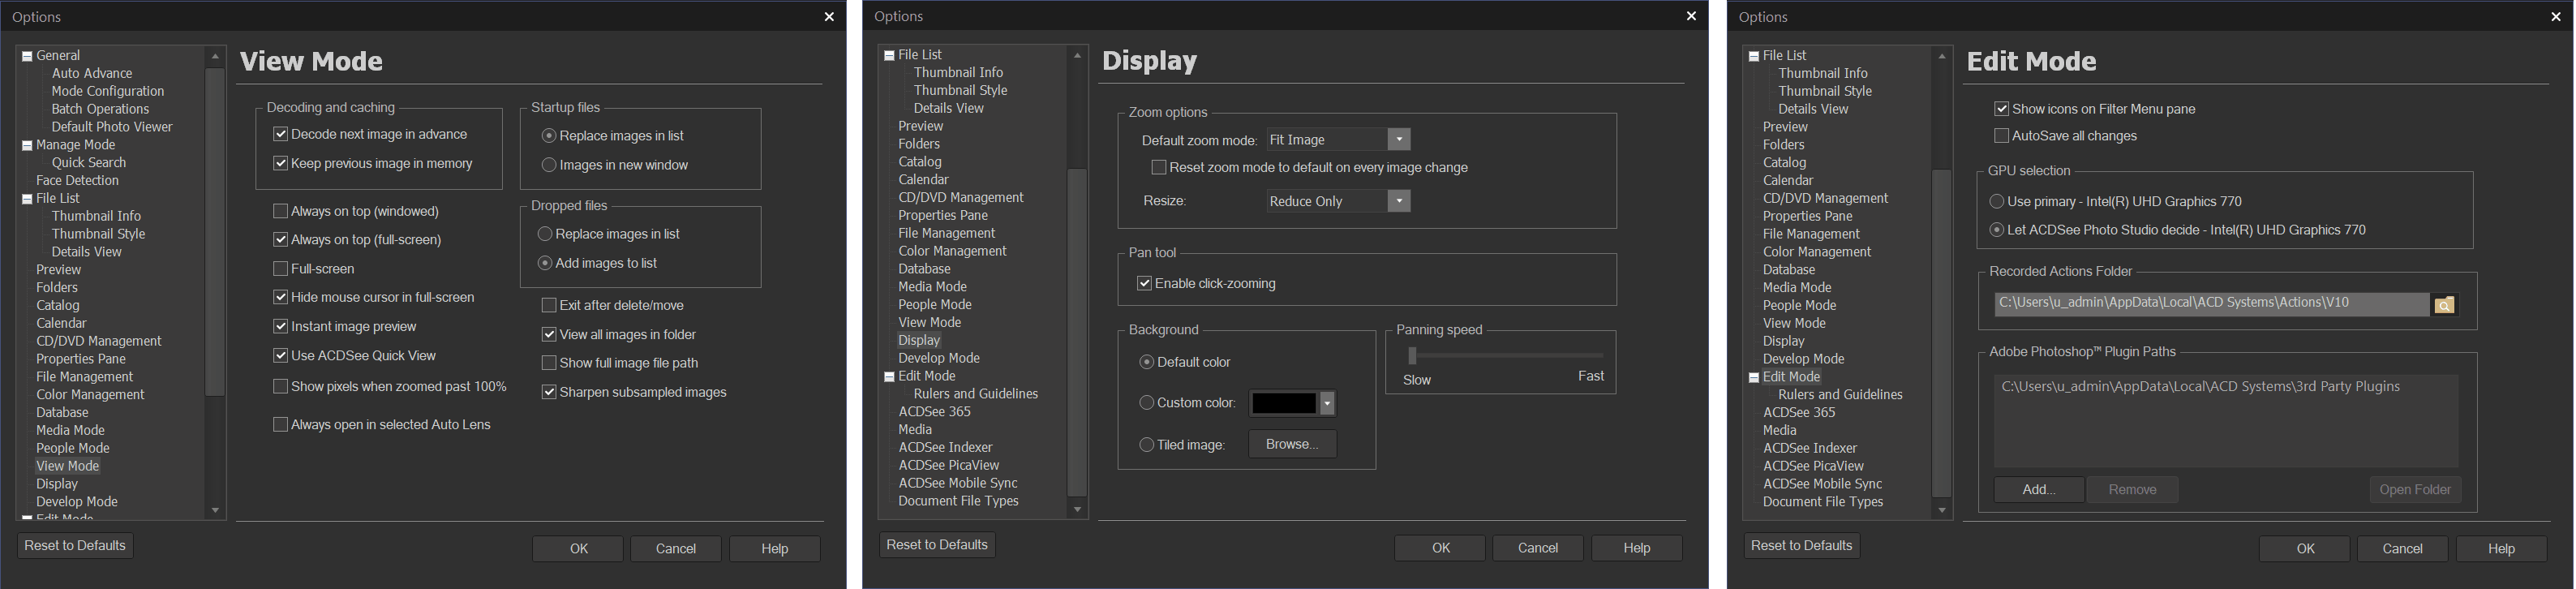Screen dimensions: 2576x589
Task: Select the Images in new window option
Action: pos(549,165)
